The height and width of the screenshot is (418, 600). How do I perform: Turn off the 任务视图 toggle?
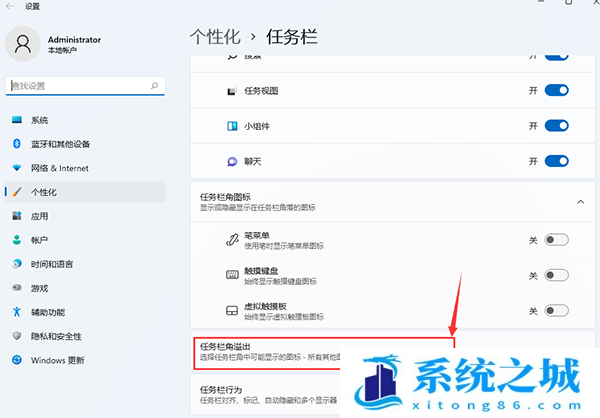[556, 91]
